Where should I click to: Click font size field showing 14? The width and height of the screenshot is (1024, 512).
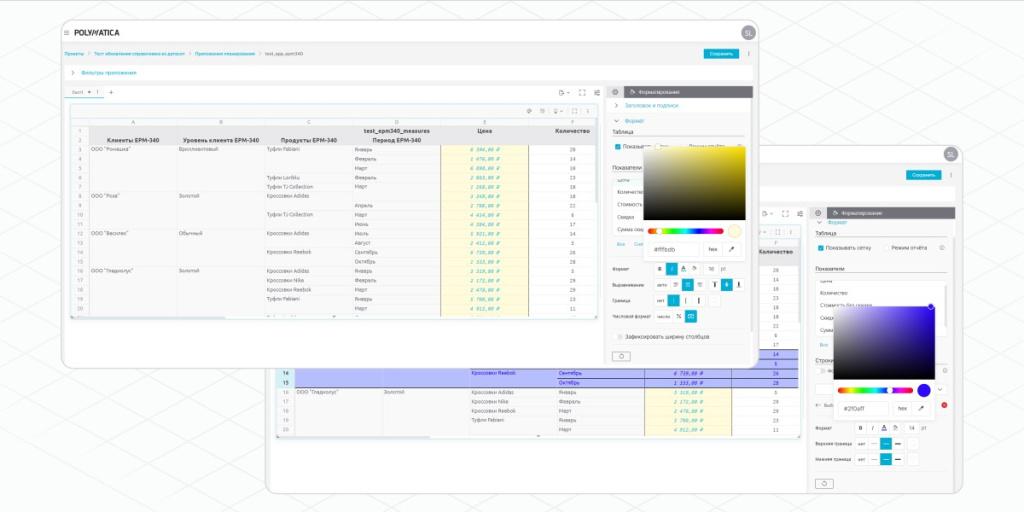[x=911, y=428]
